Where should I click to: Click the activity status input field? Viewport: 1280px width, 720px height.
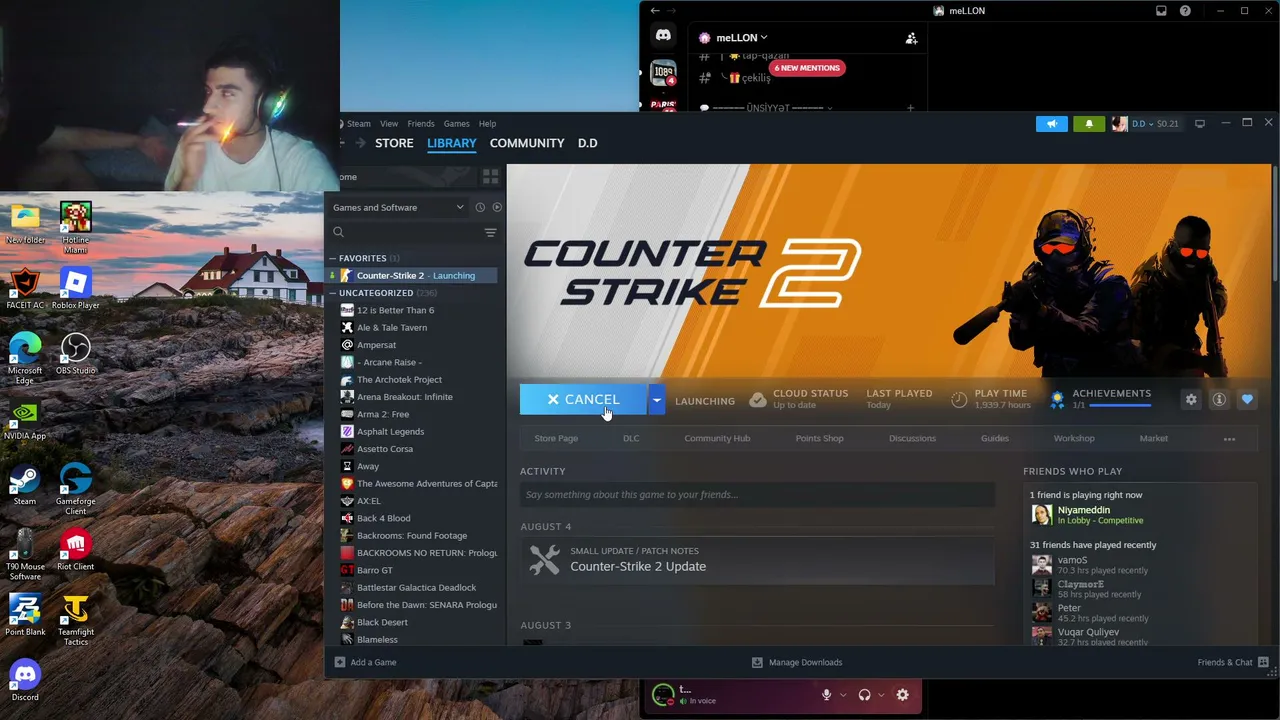tap(757, 495)
